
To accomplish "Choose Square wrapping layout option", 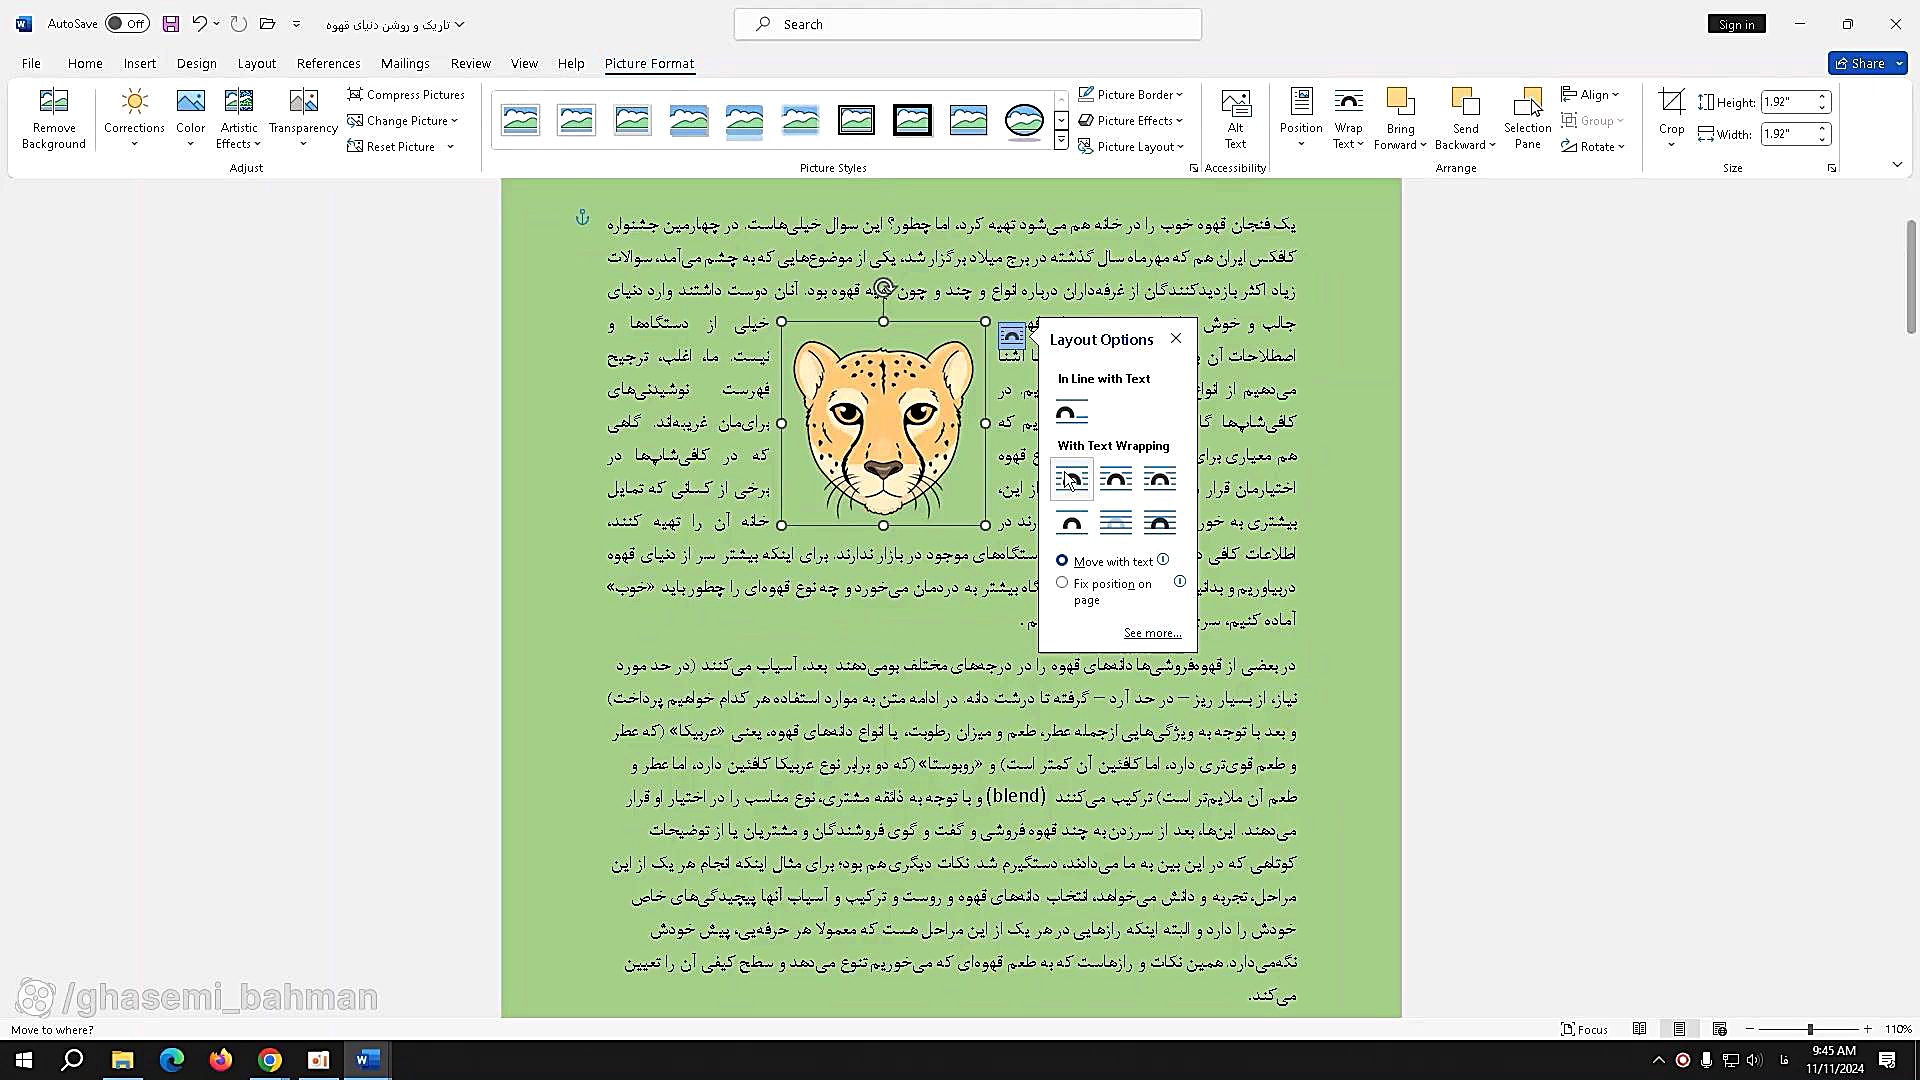I will [x=1071, y=479].
